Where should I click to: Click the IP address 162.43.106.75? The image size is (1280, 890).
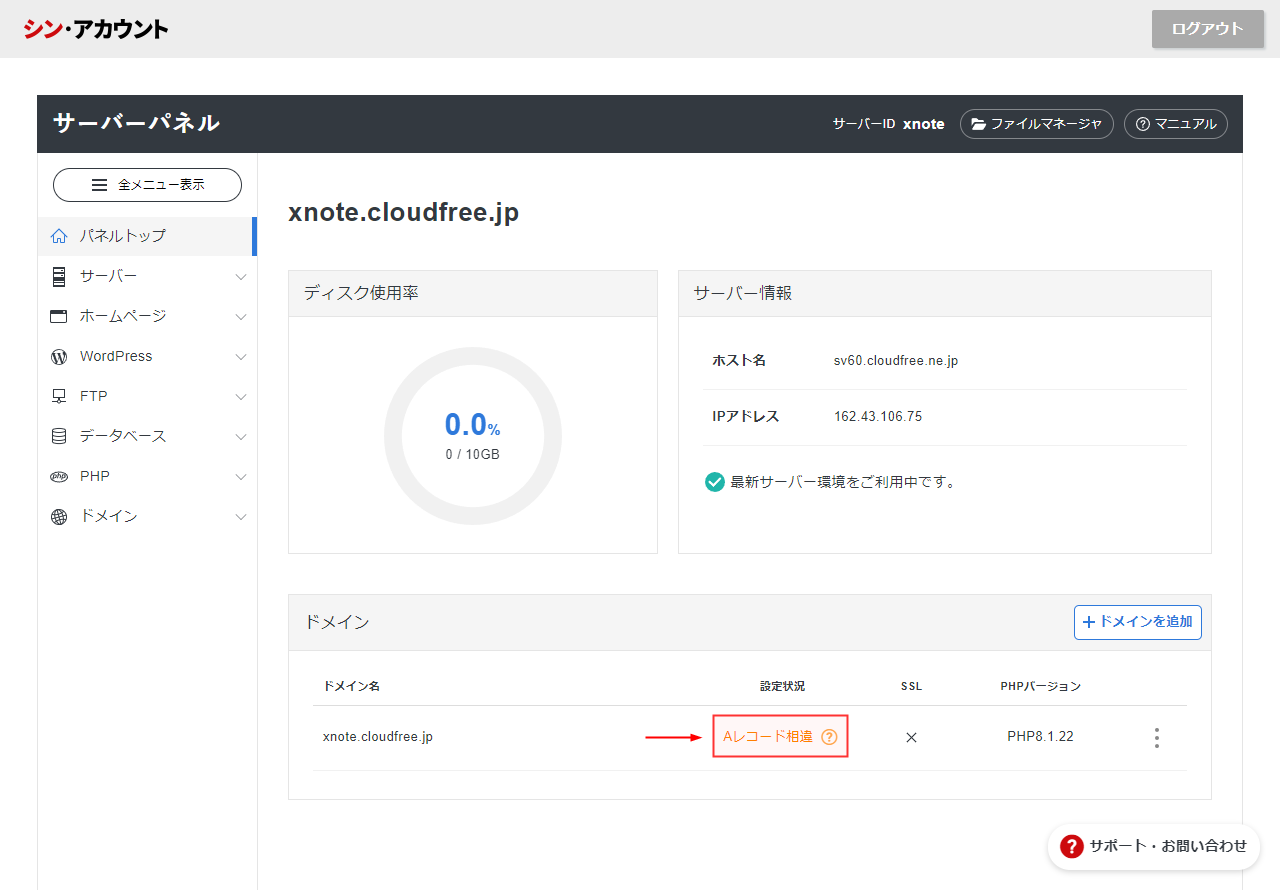pos(878,416)
